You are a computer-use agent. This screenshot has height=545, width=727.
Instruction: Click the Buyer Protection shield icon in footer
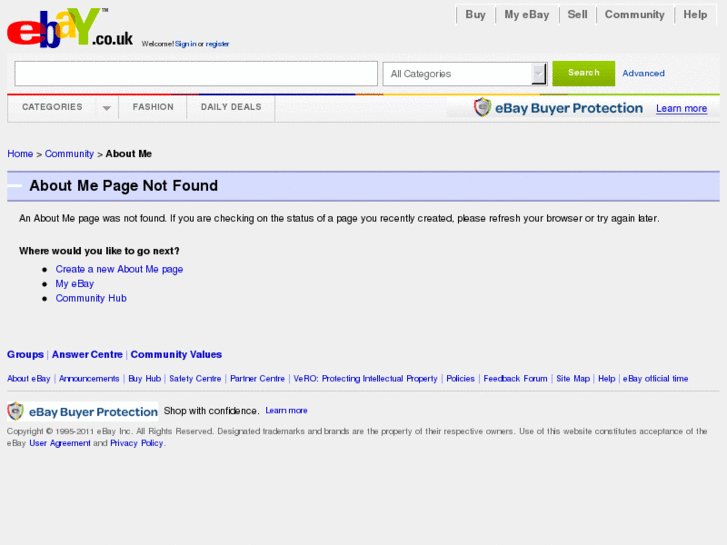tap(15, 411)
